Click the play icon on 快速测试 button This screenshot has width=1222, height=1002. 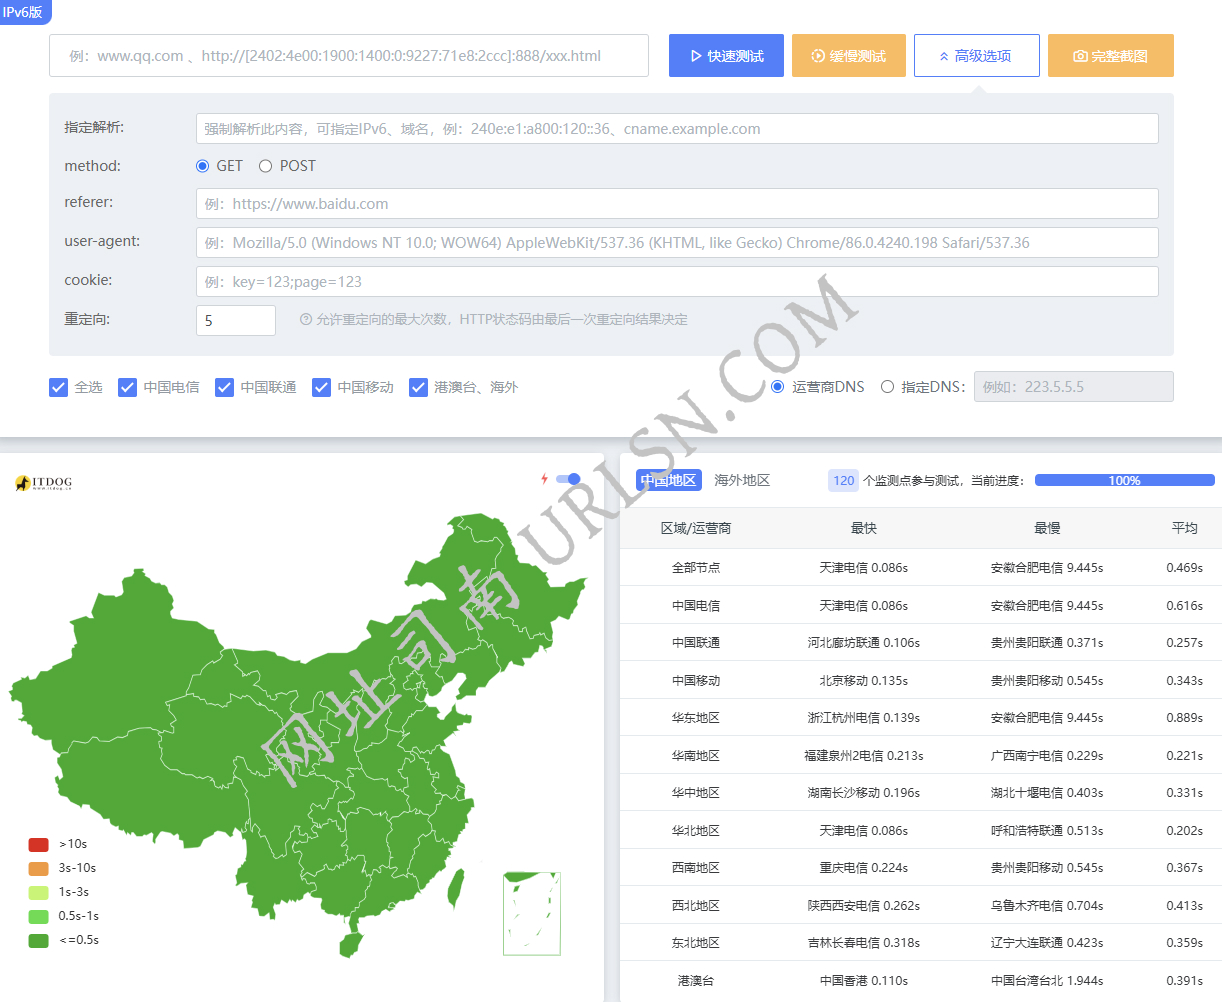coord(698,55)
